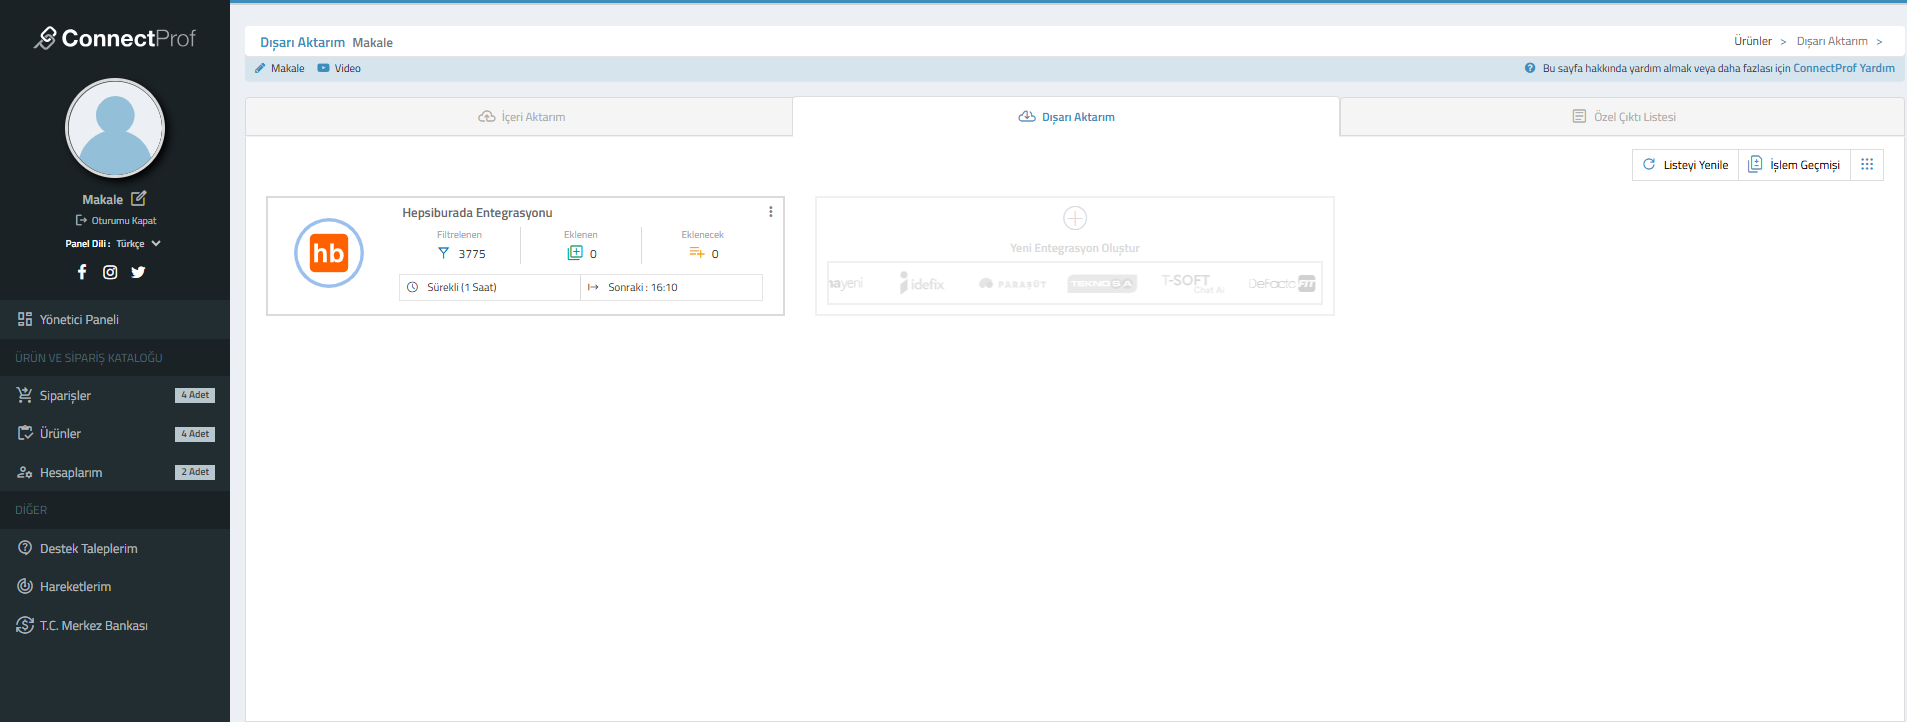Click the Twitter bird icon
This screenshot has height=722, width=1907.
[138, 272]
